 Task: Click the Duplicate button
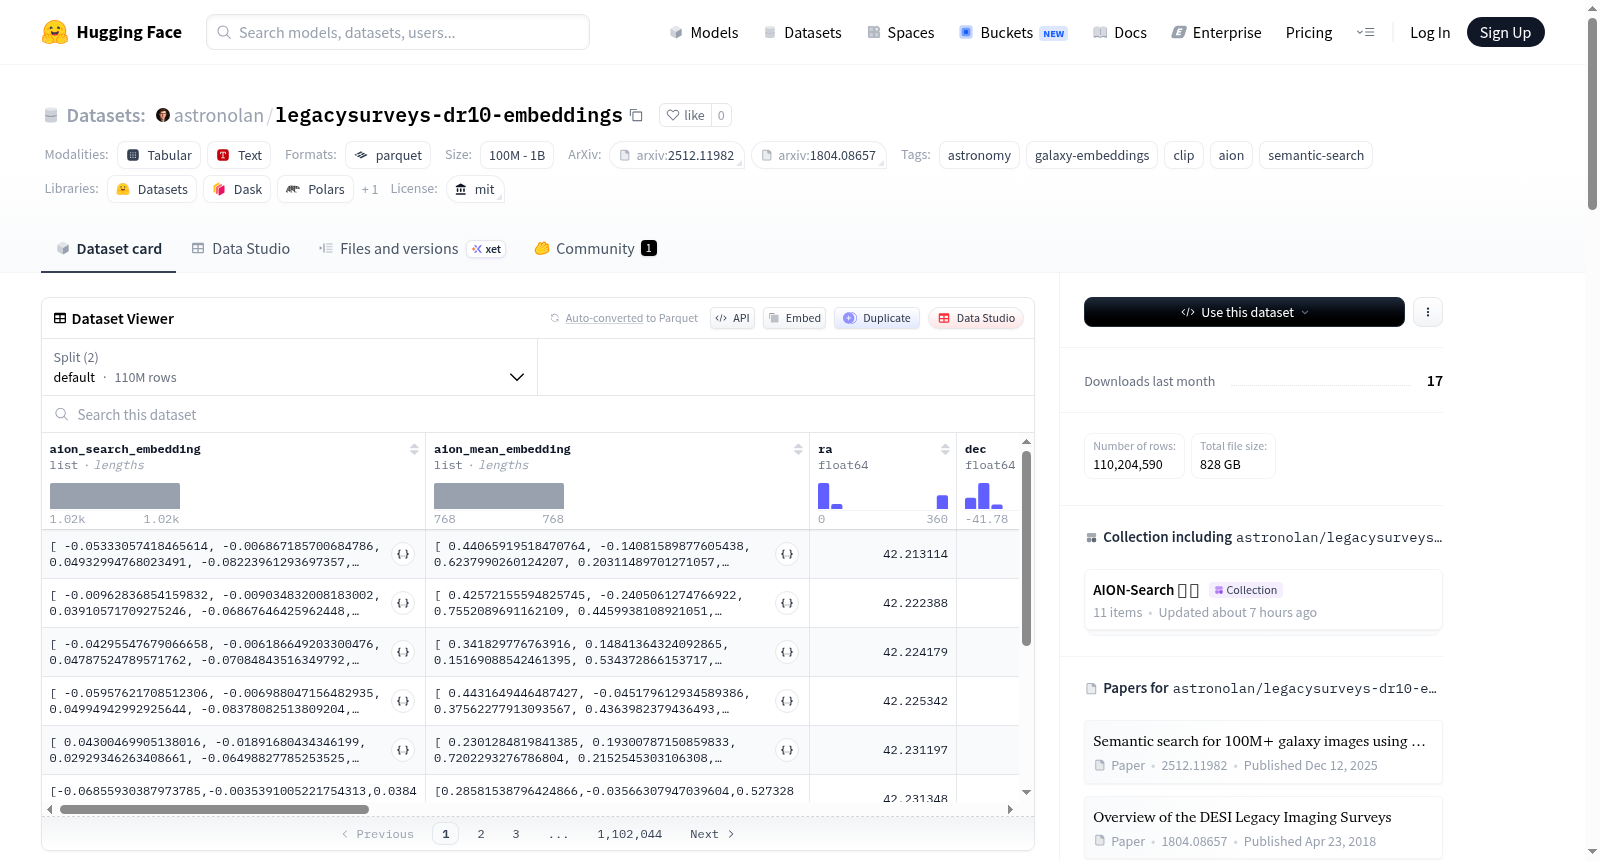point(877,318)
